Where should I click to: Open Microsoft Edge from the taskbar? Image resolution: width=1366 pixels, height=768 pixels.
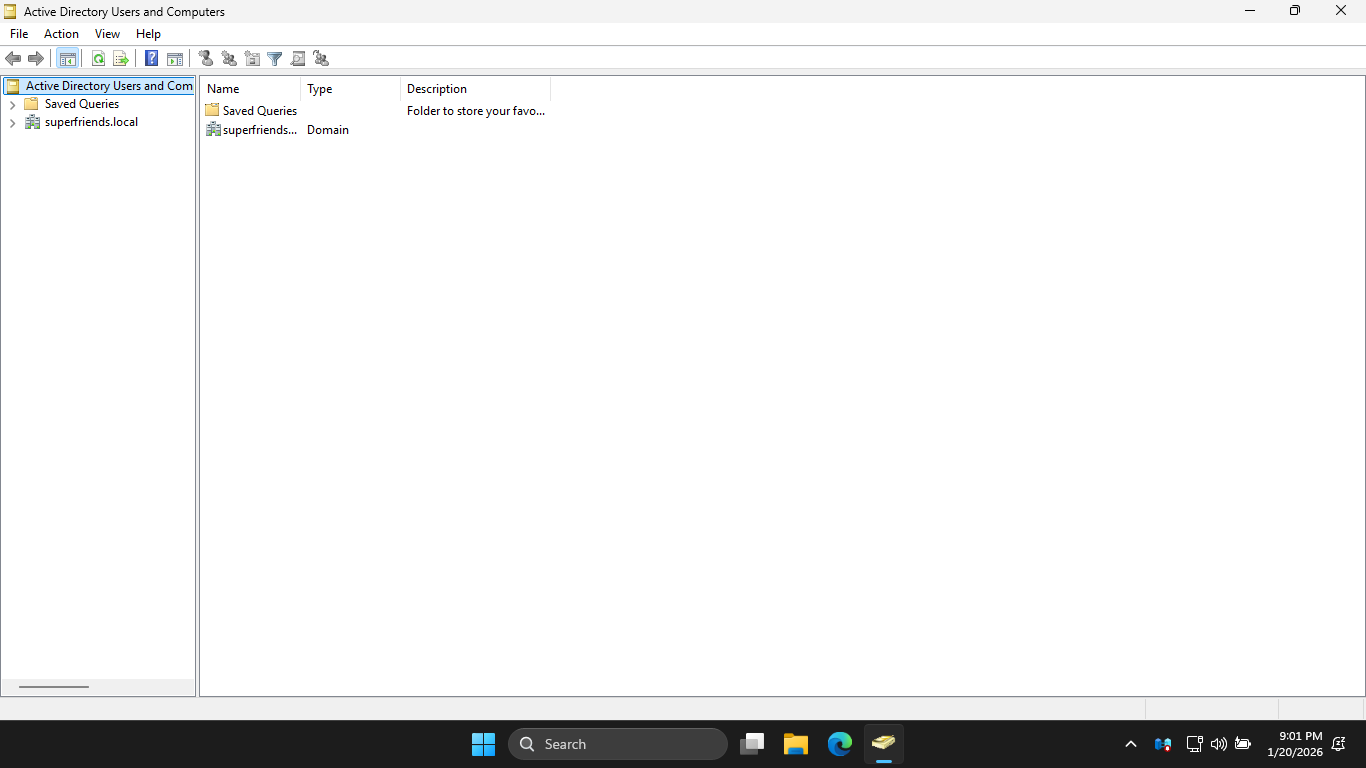pos(839,744)
